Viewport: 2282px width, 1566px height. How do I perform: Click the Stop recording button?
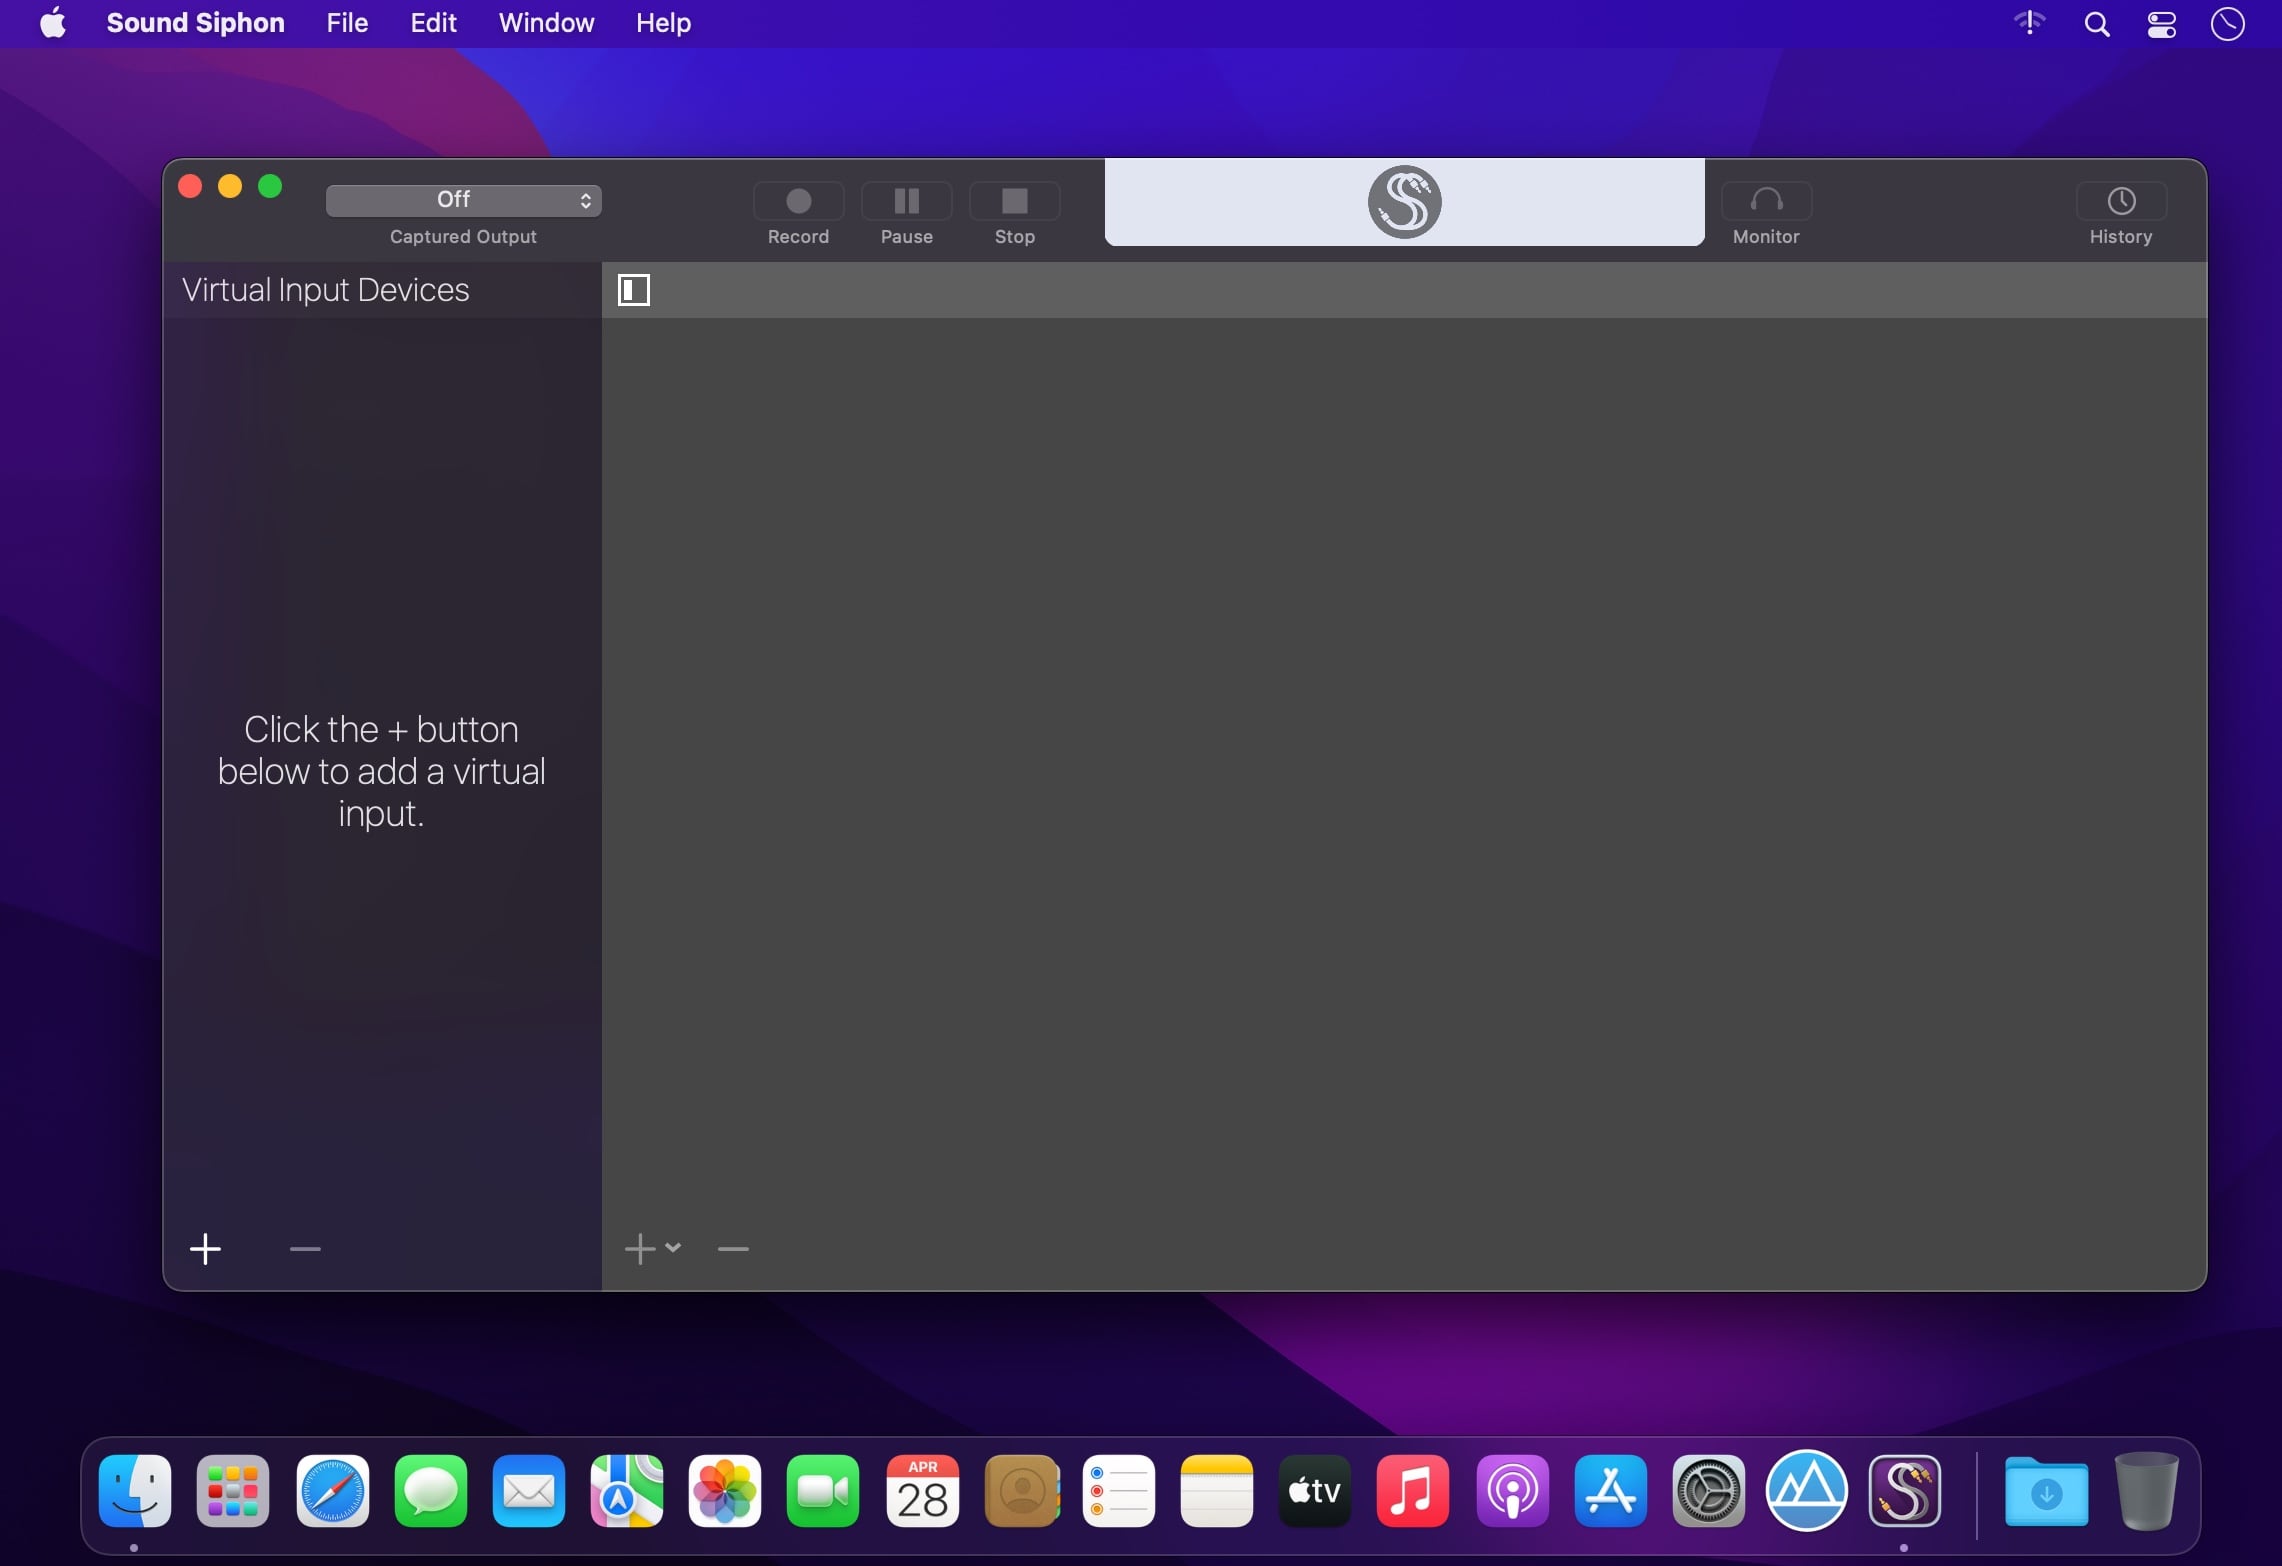(1014, 202)
